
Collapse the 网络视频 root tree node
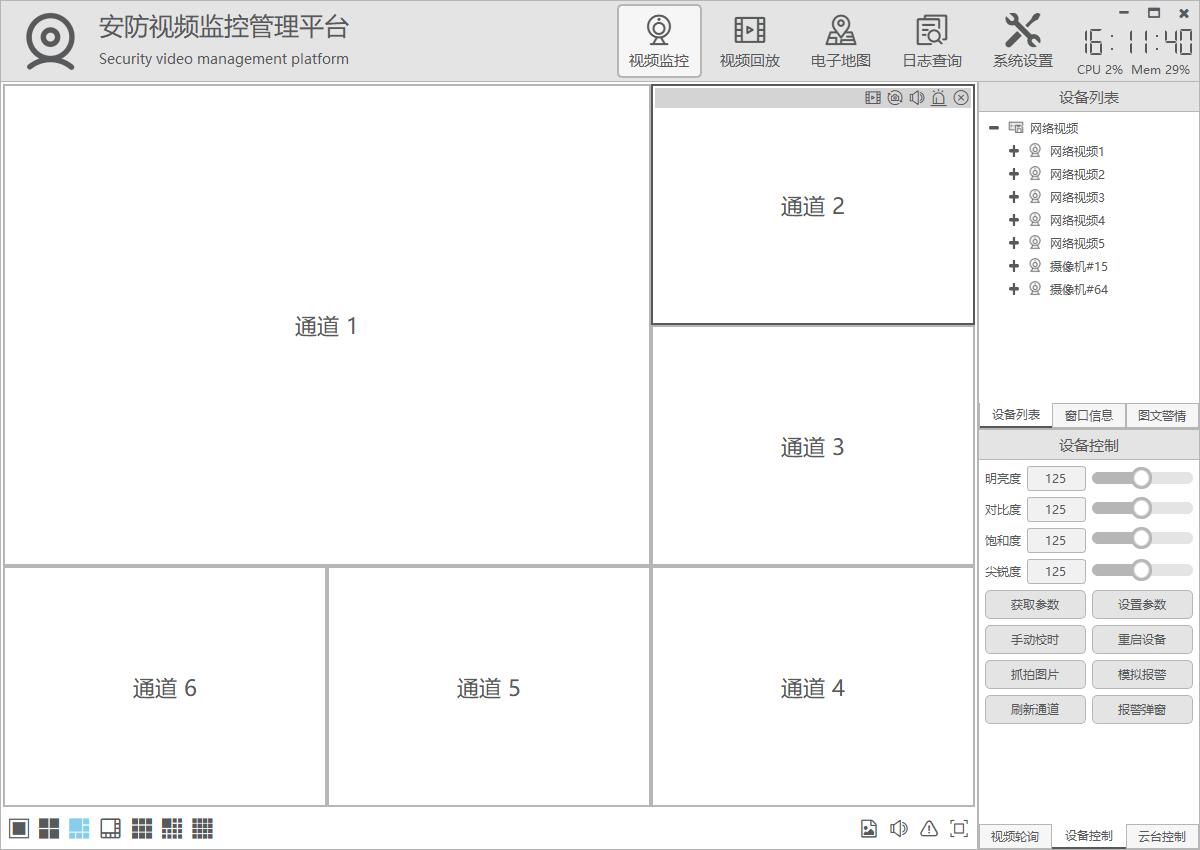click(994, 128)
